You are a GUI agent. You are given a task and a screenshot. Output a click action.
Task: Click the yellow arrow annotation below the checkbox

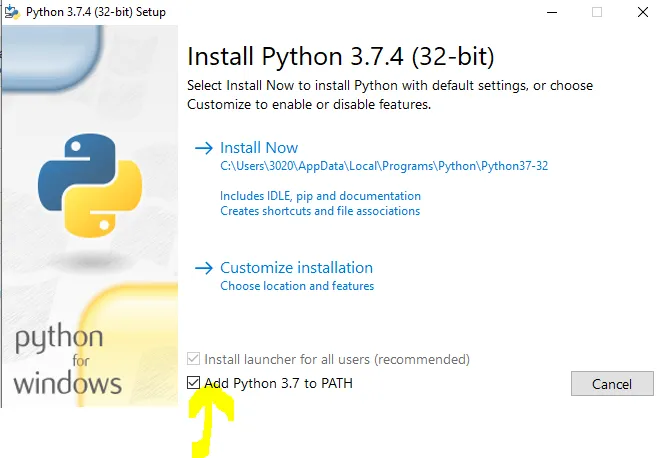pyautogui.click(x=213, y=420)
